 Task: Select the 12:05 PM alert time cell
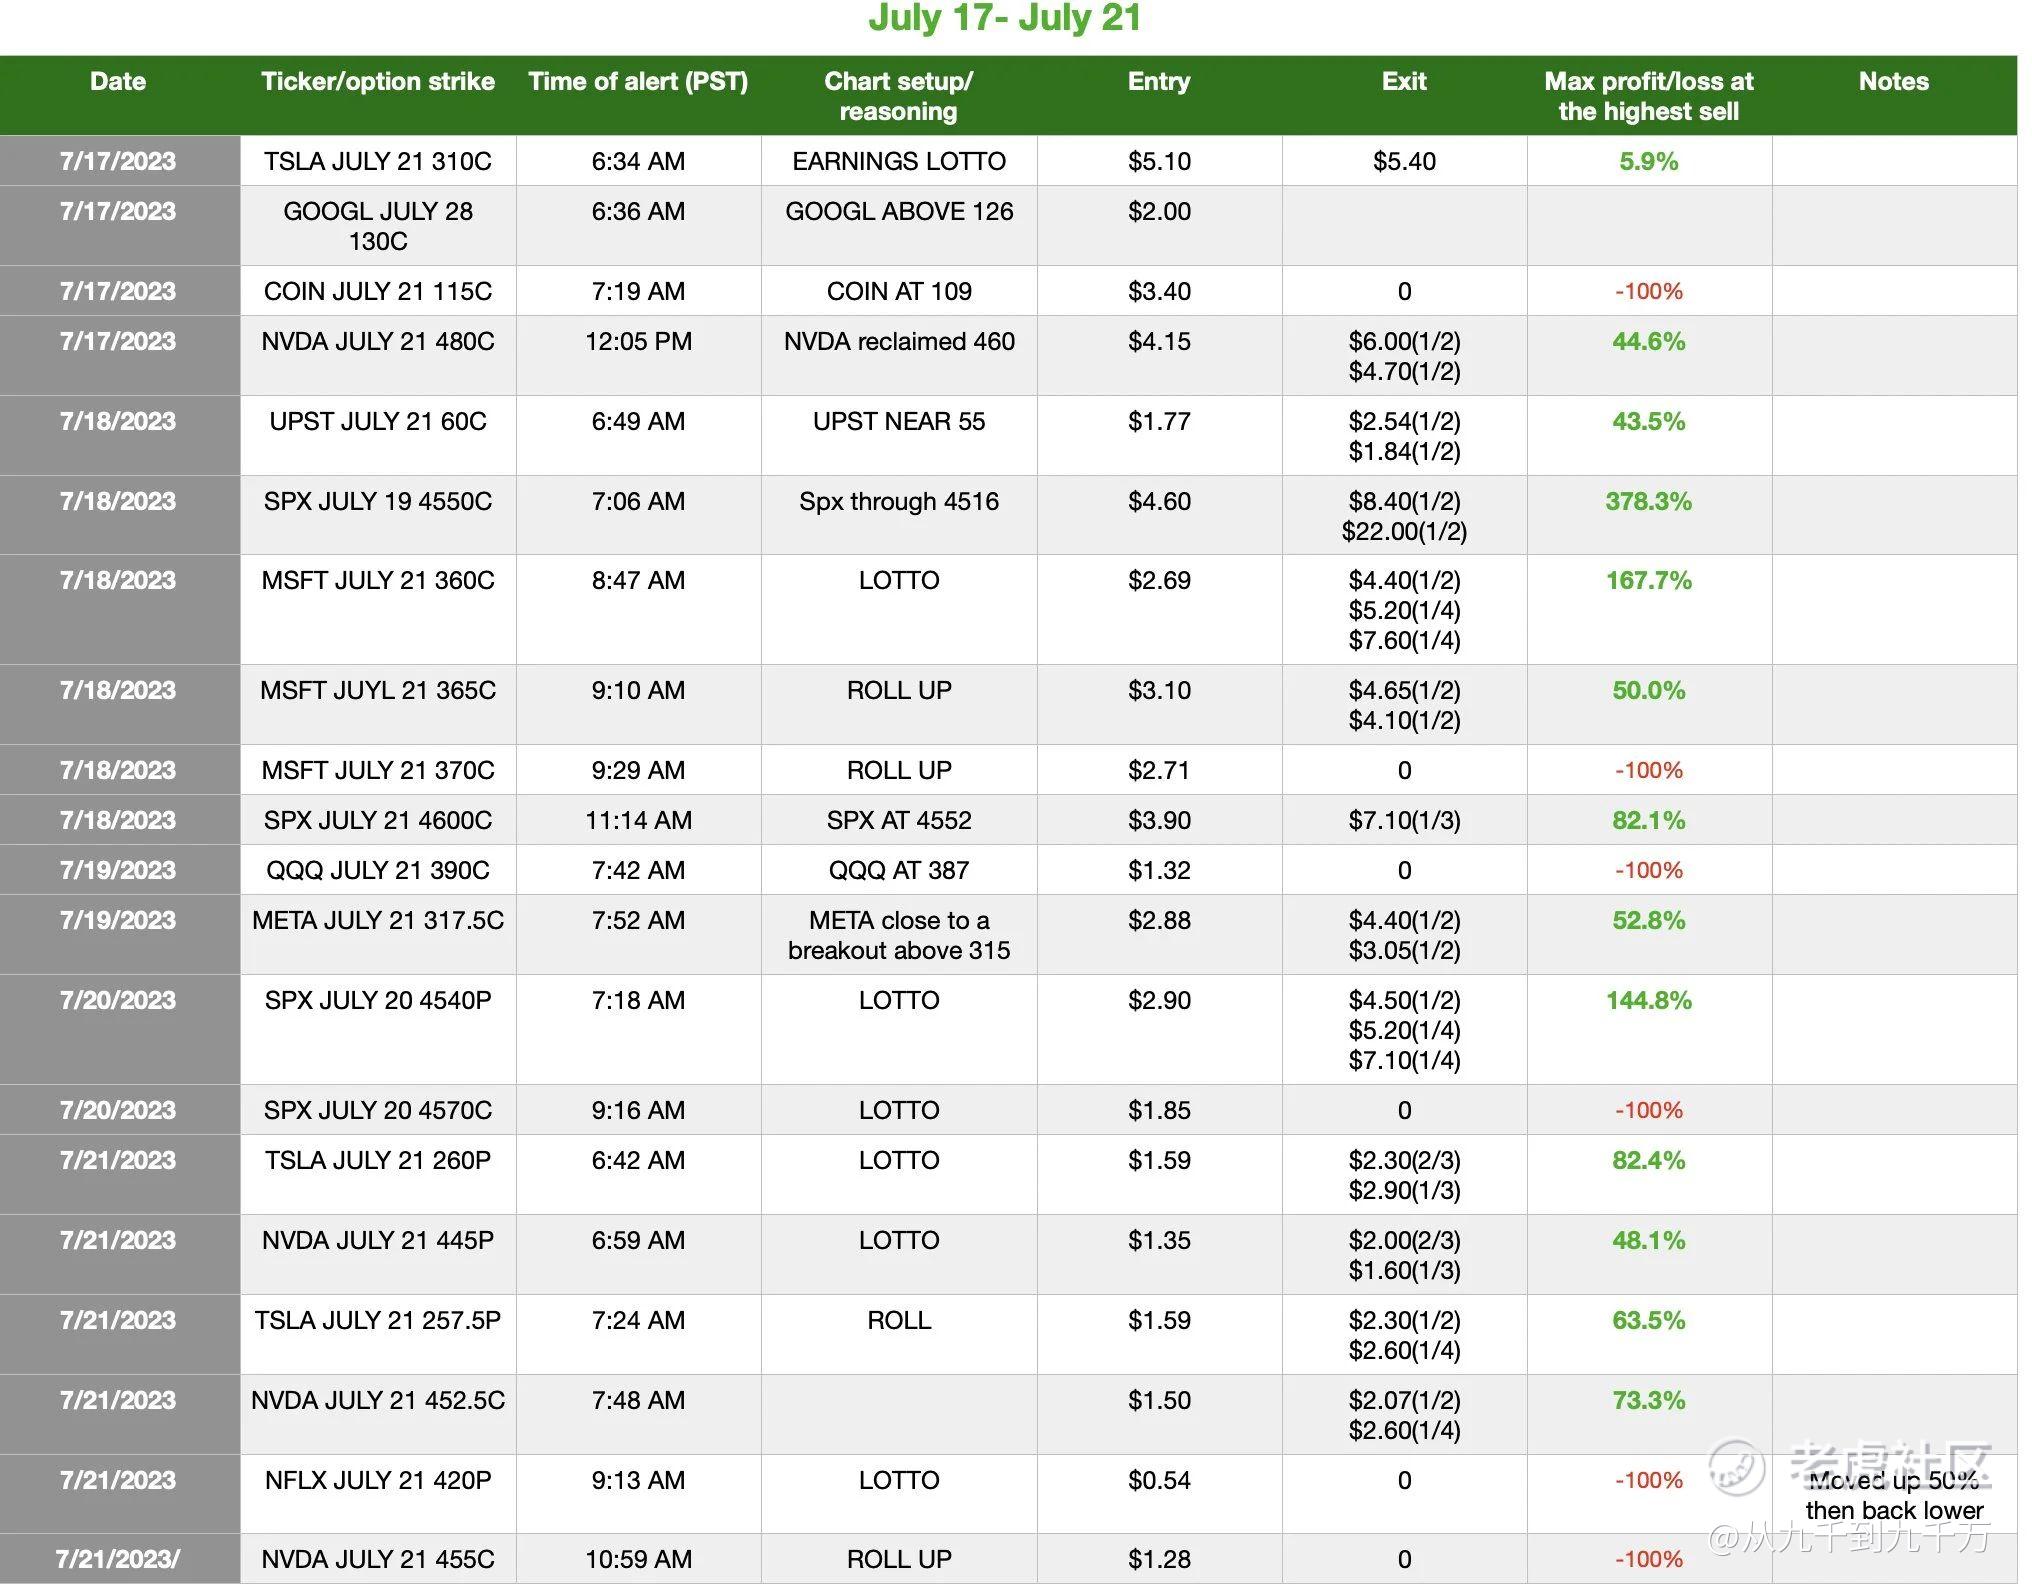(x=638, y=342)
